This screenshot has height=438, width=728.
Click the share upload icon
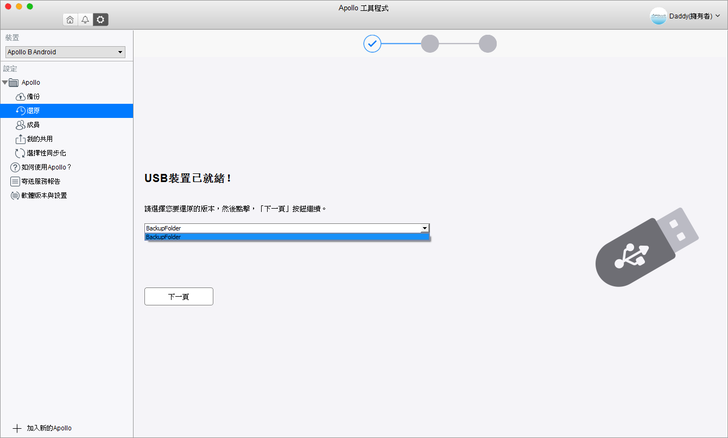point(20,139)
